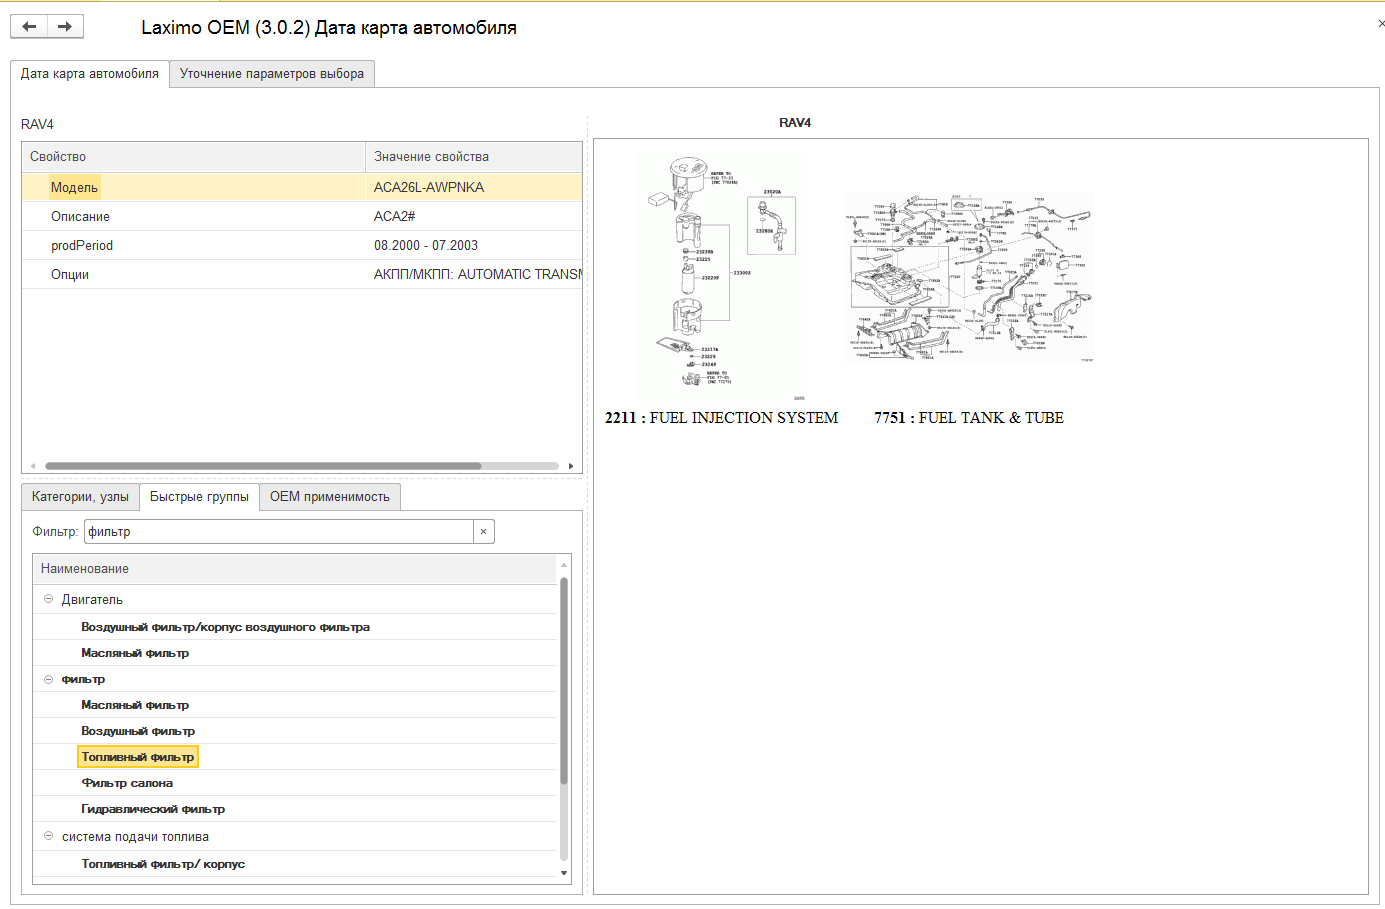The image size is (1385, 909).
Task: Open the 2211 Fuel Injection System diagram
Action: point(722,278)
